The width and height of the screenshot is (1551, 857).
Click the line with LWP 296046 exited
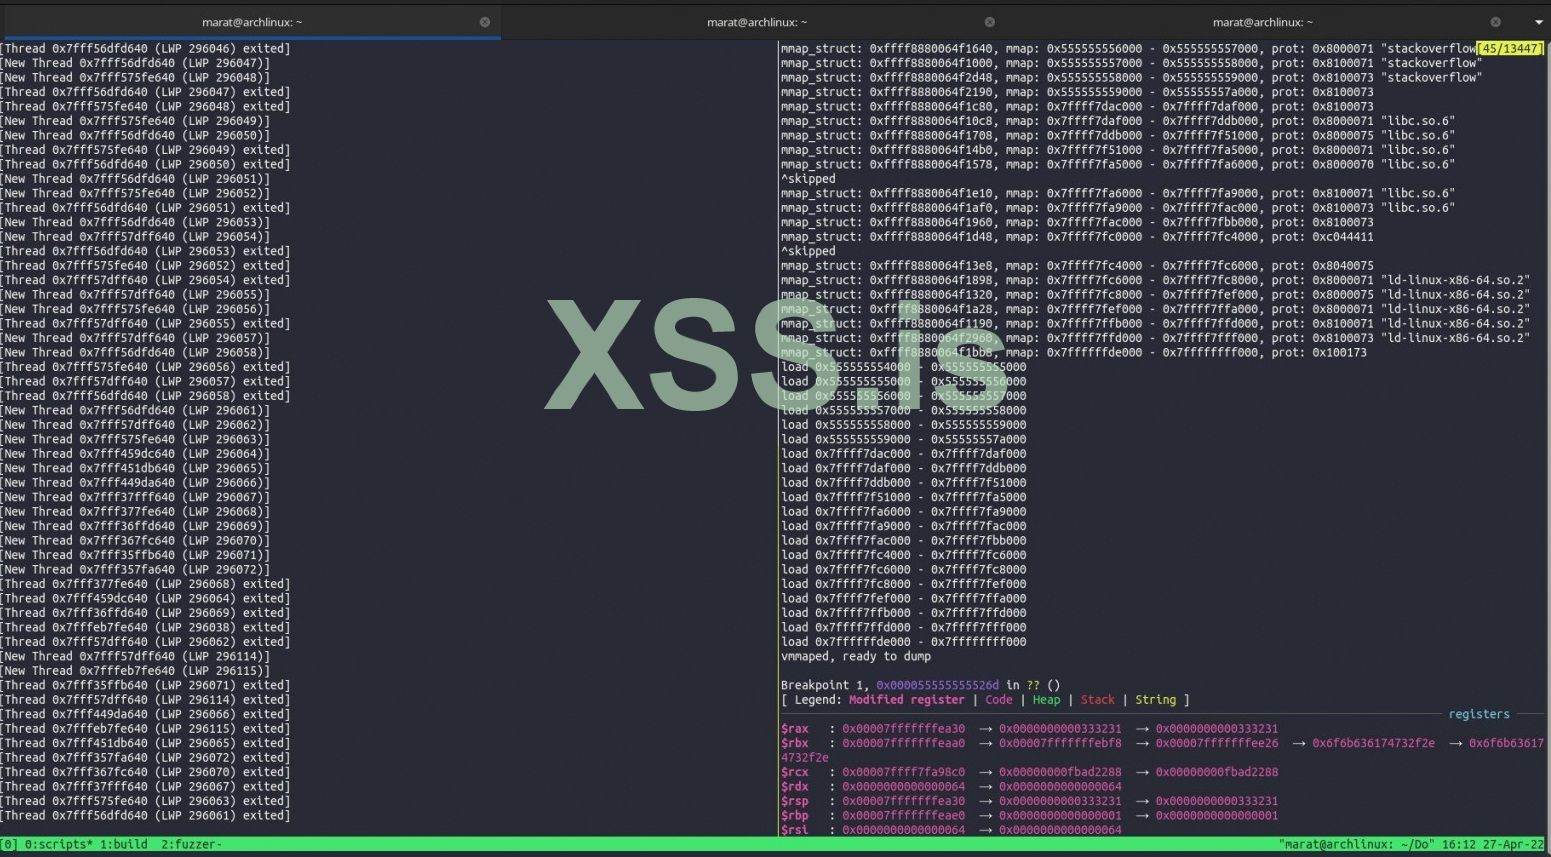[146, 48]
